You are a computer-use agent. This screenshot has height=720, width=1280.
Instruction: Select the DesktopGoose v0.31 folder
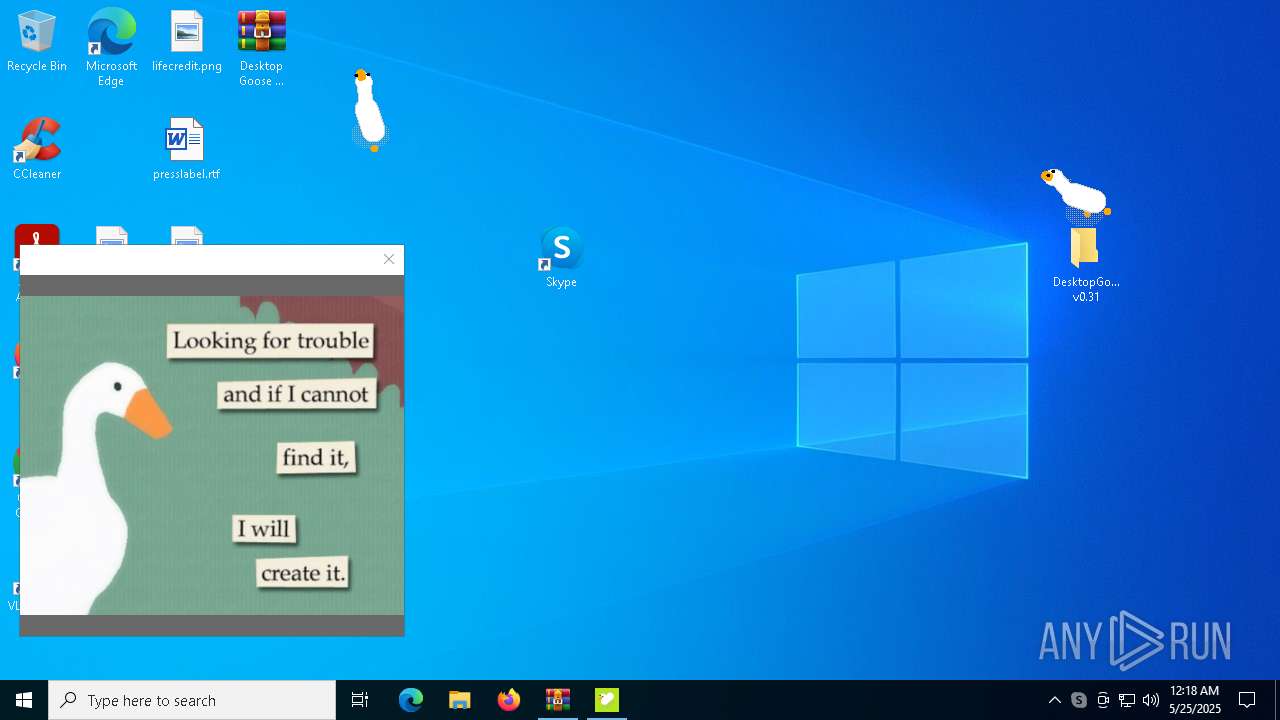click(1086, 265)
